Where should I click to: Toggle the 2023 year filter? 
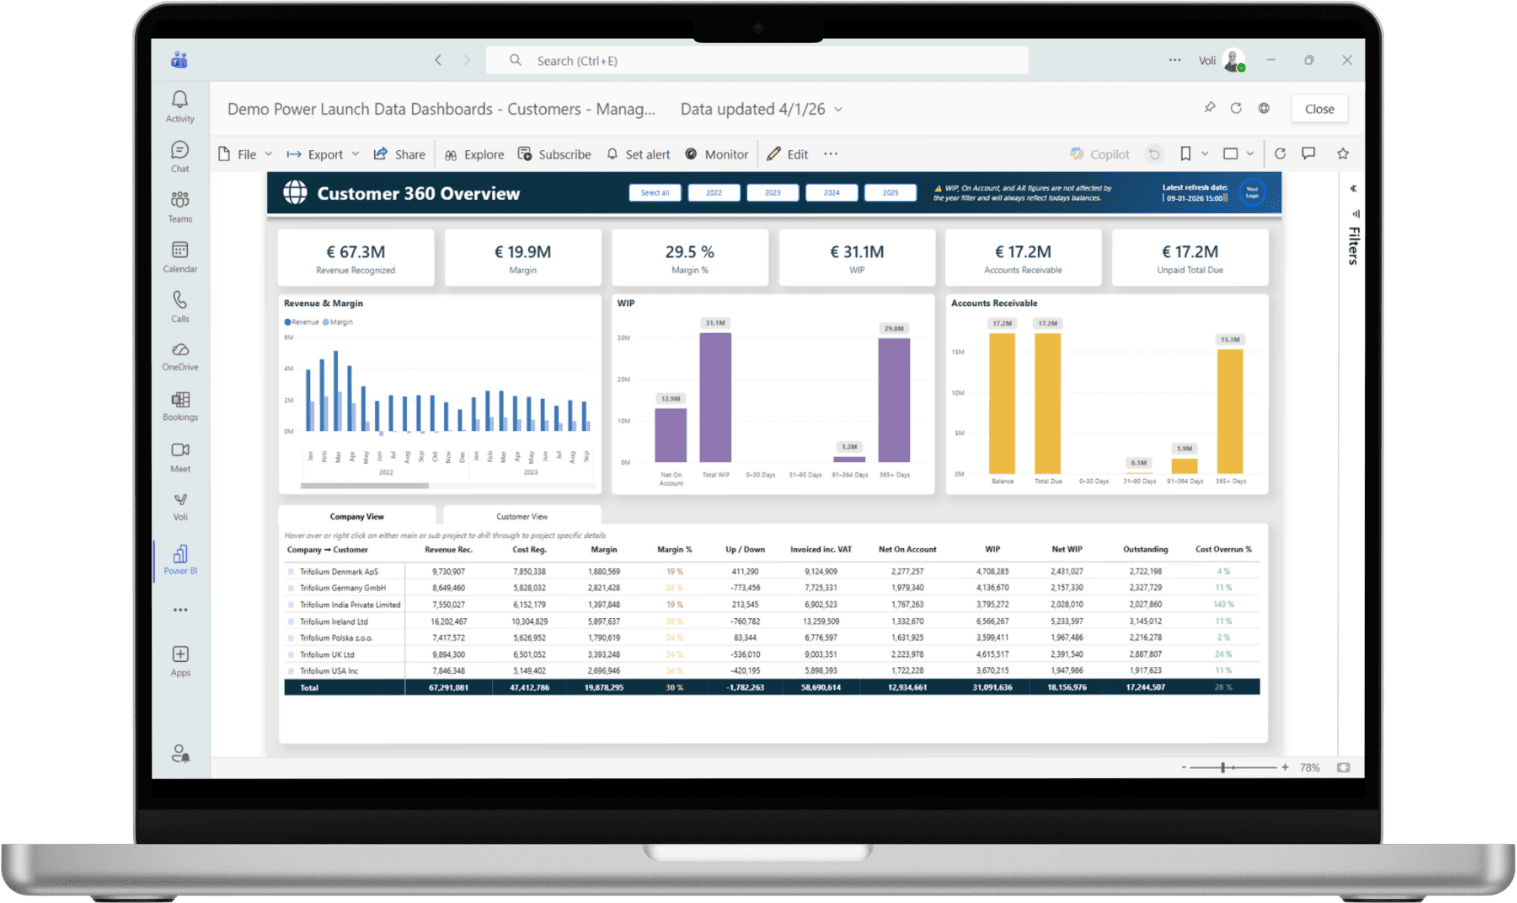coord(773,193)
